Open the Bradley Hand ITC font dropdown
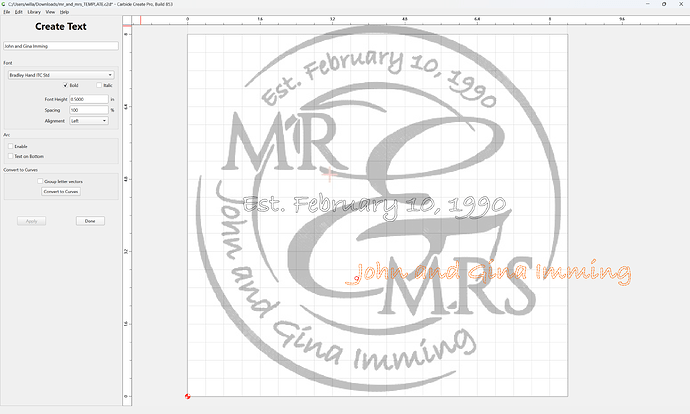 [x=61, y=75]
